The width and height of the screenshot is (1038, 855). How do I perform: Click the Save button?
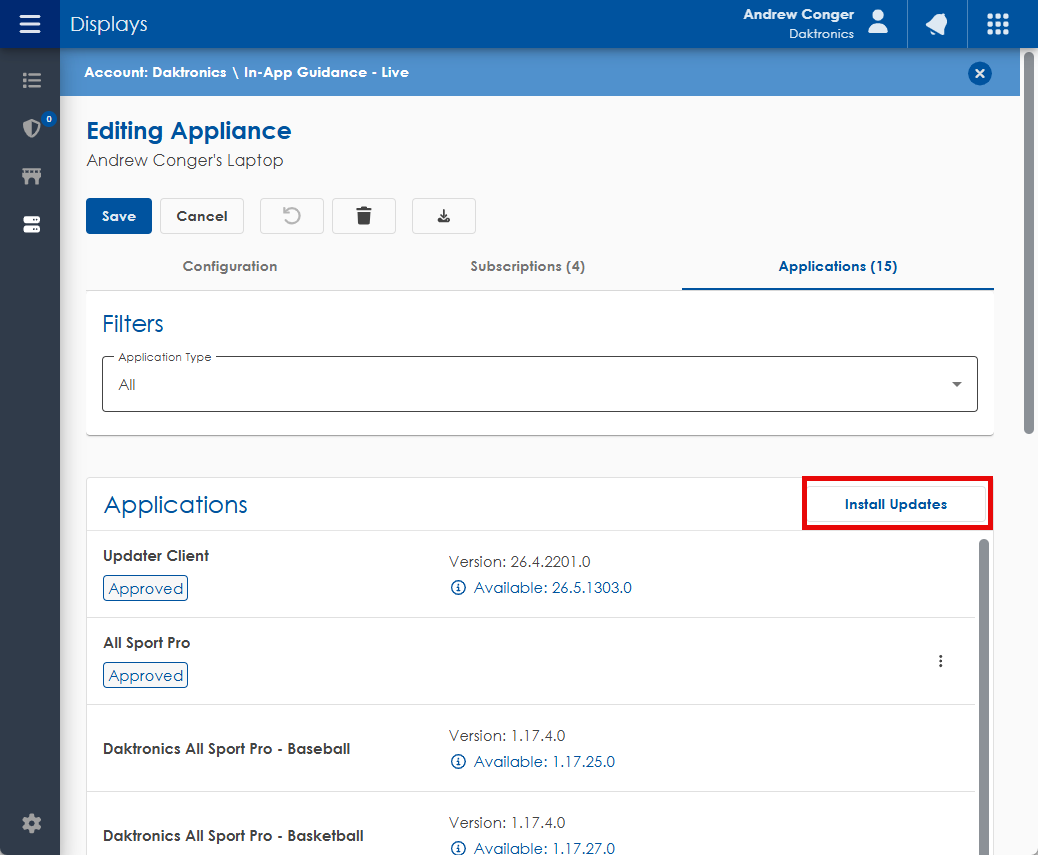[118, 216]
